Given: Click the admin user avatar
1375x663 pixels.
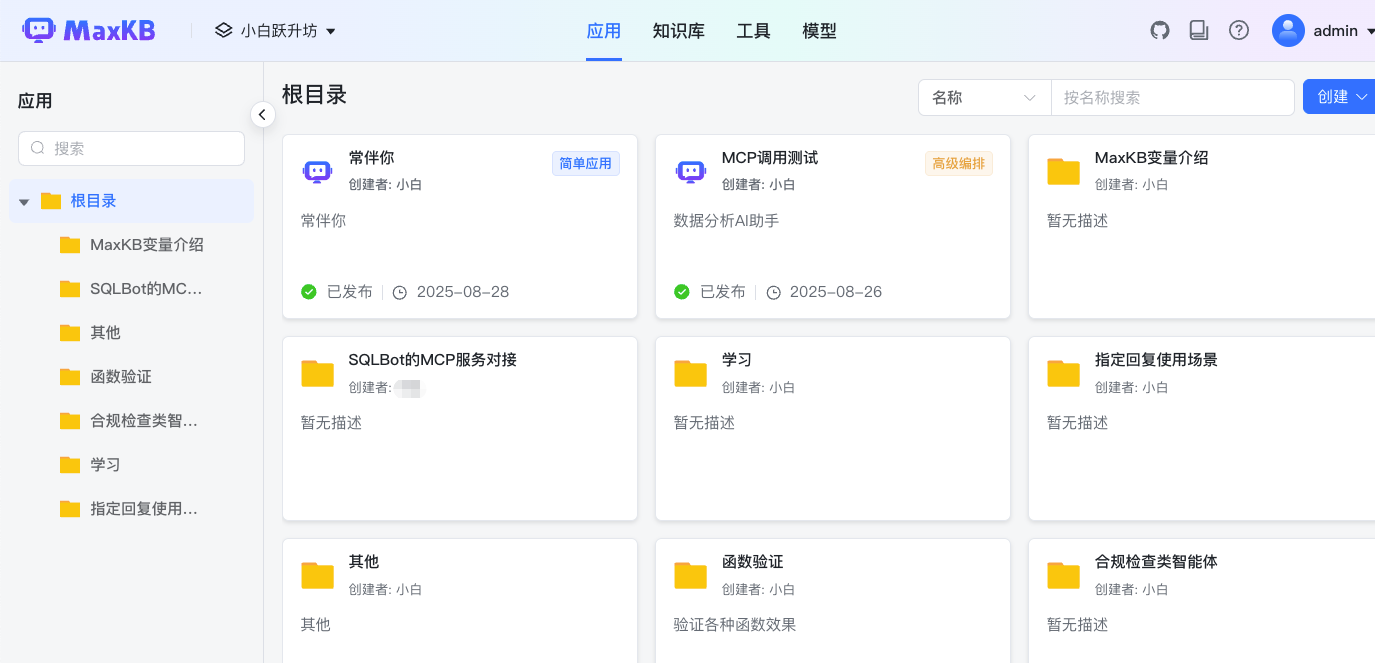Looking at the screenshot, I should 1288,30.
